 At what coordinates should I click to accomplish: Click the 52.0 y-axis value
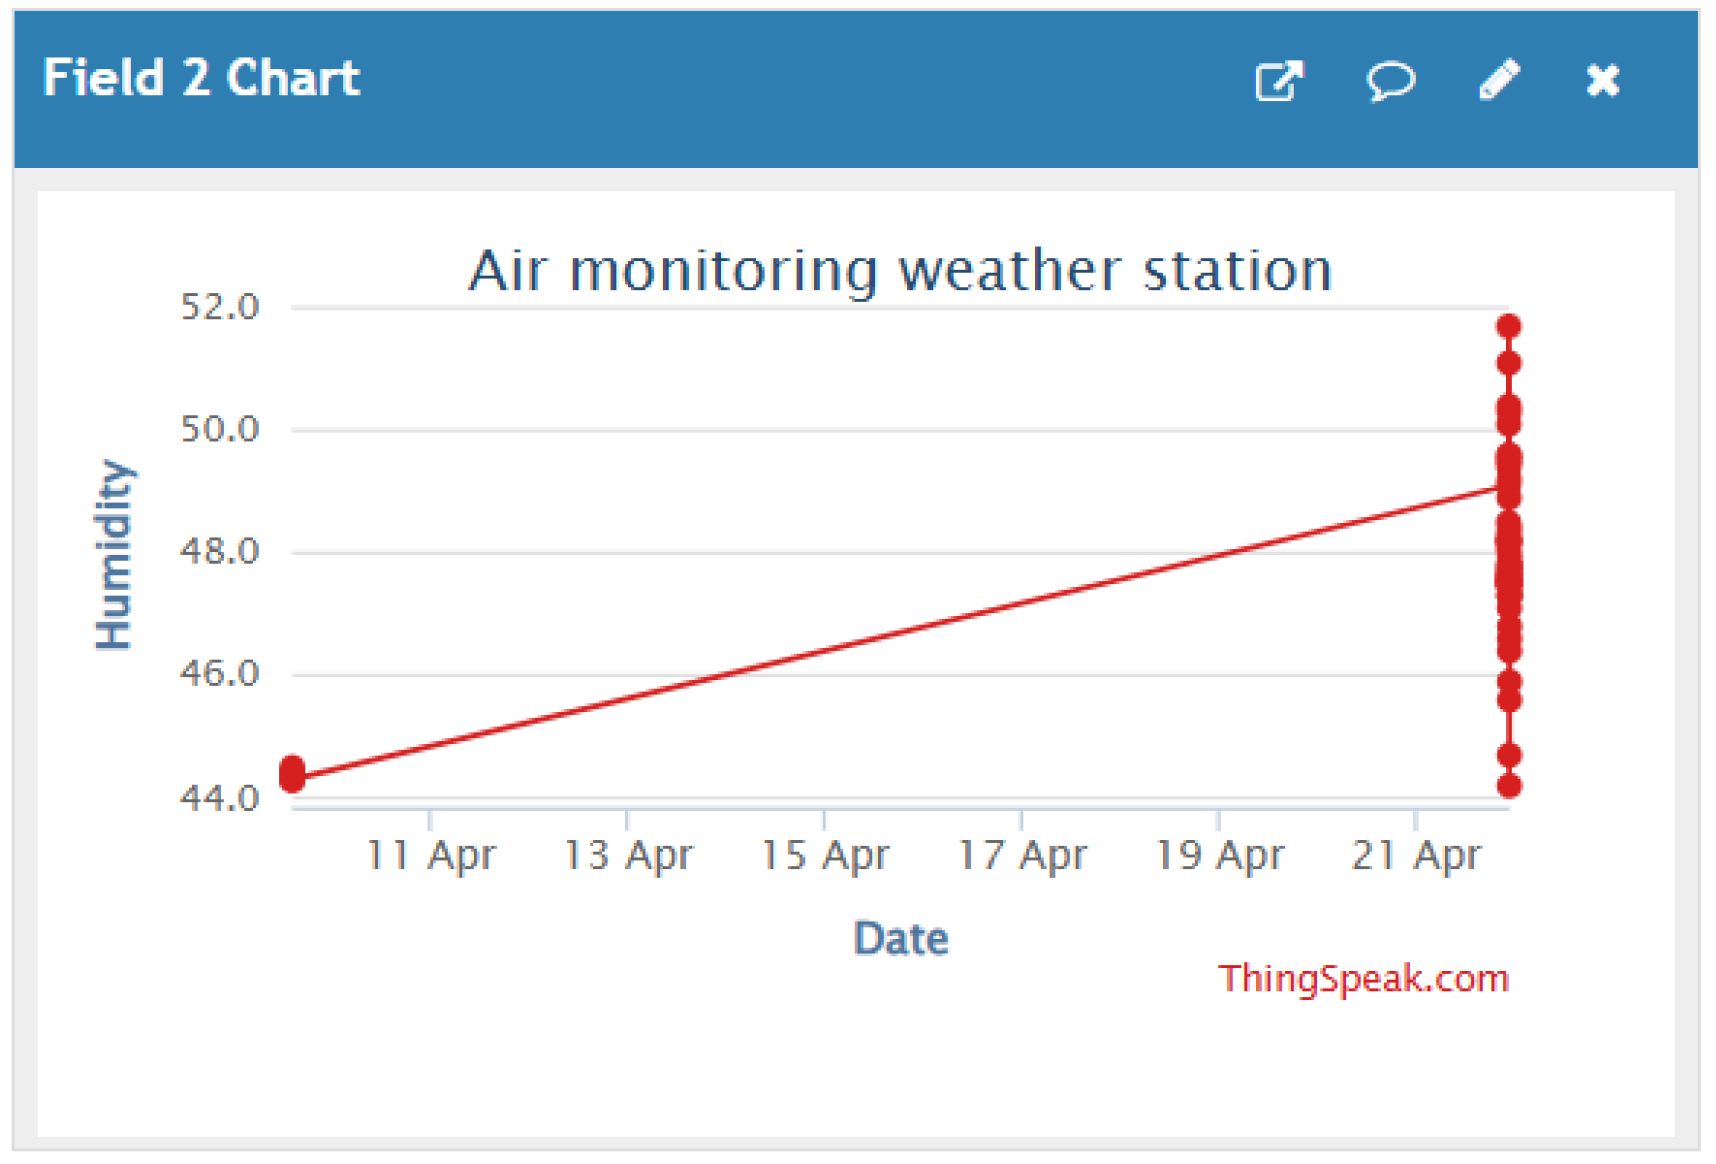pyautogui.click(x=220, y=307)
